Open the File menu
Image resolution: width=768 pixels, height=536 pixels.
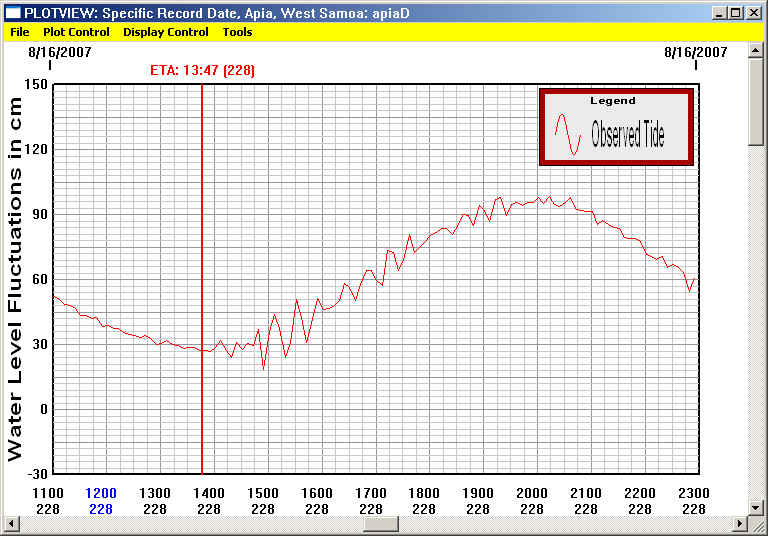click(x=20, y=32)
